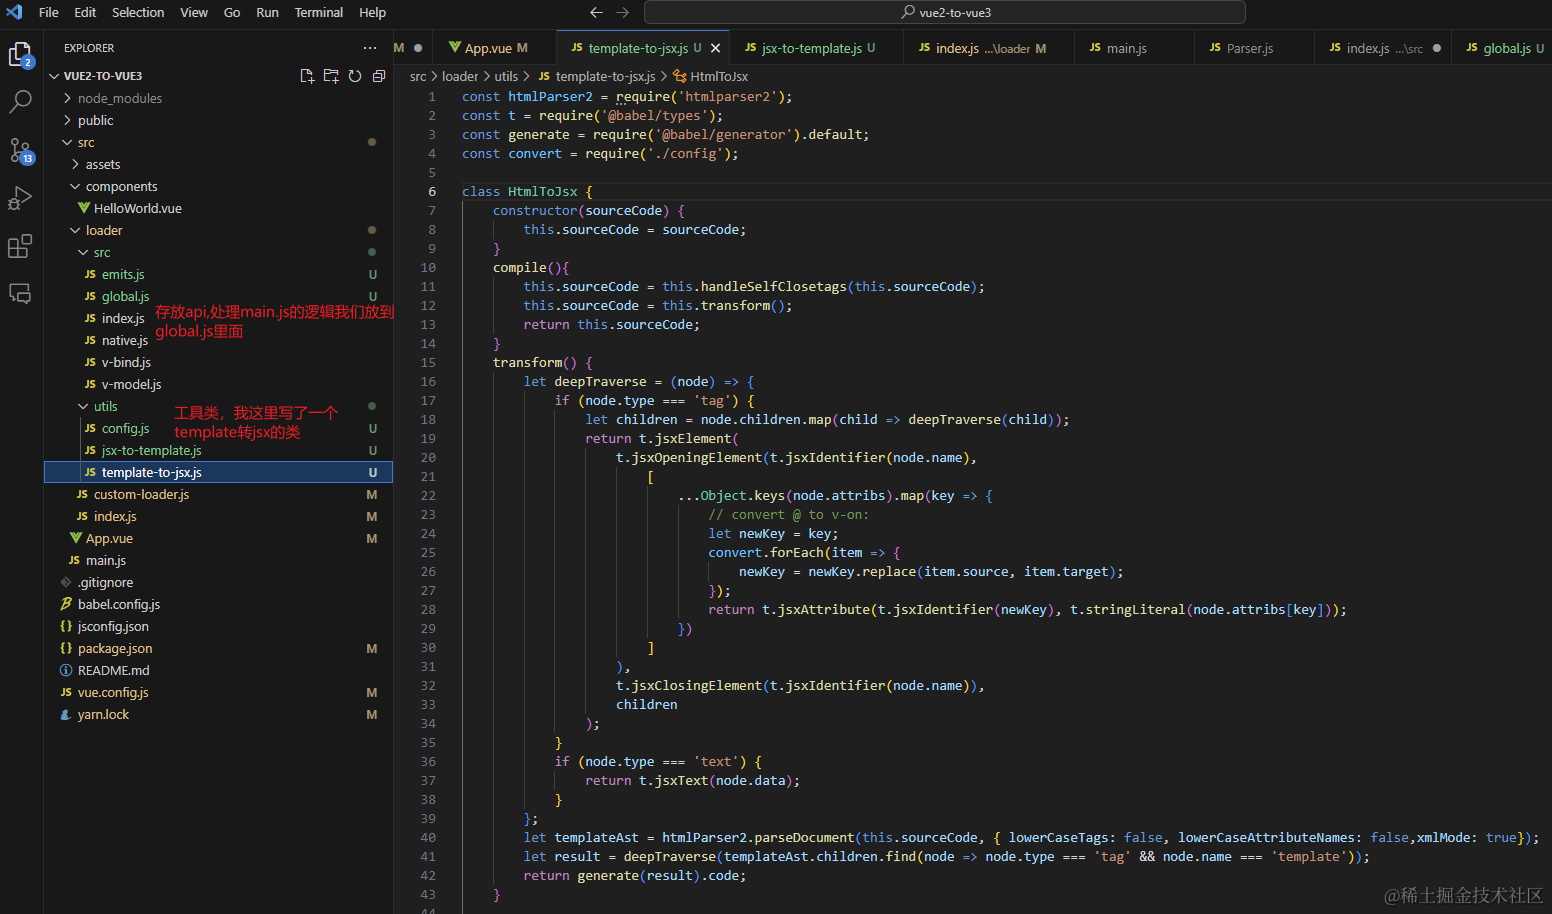Open the Help menu
1552x914 pixels.
[372, 12]
